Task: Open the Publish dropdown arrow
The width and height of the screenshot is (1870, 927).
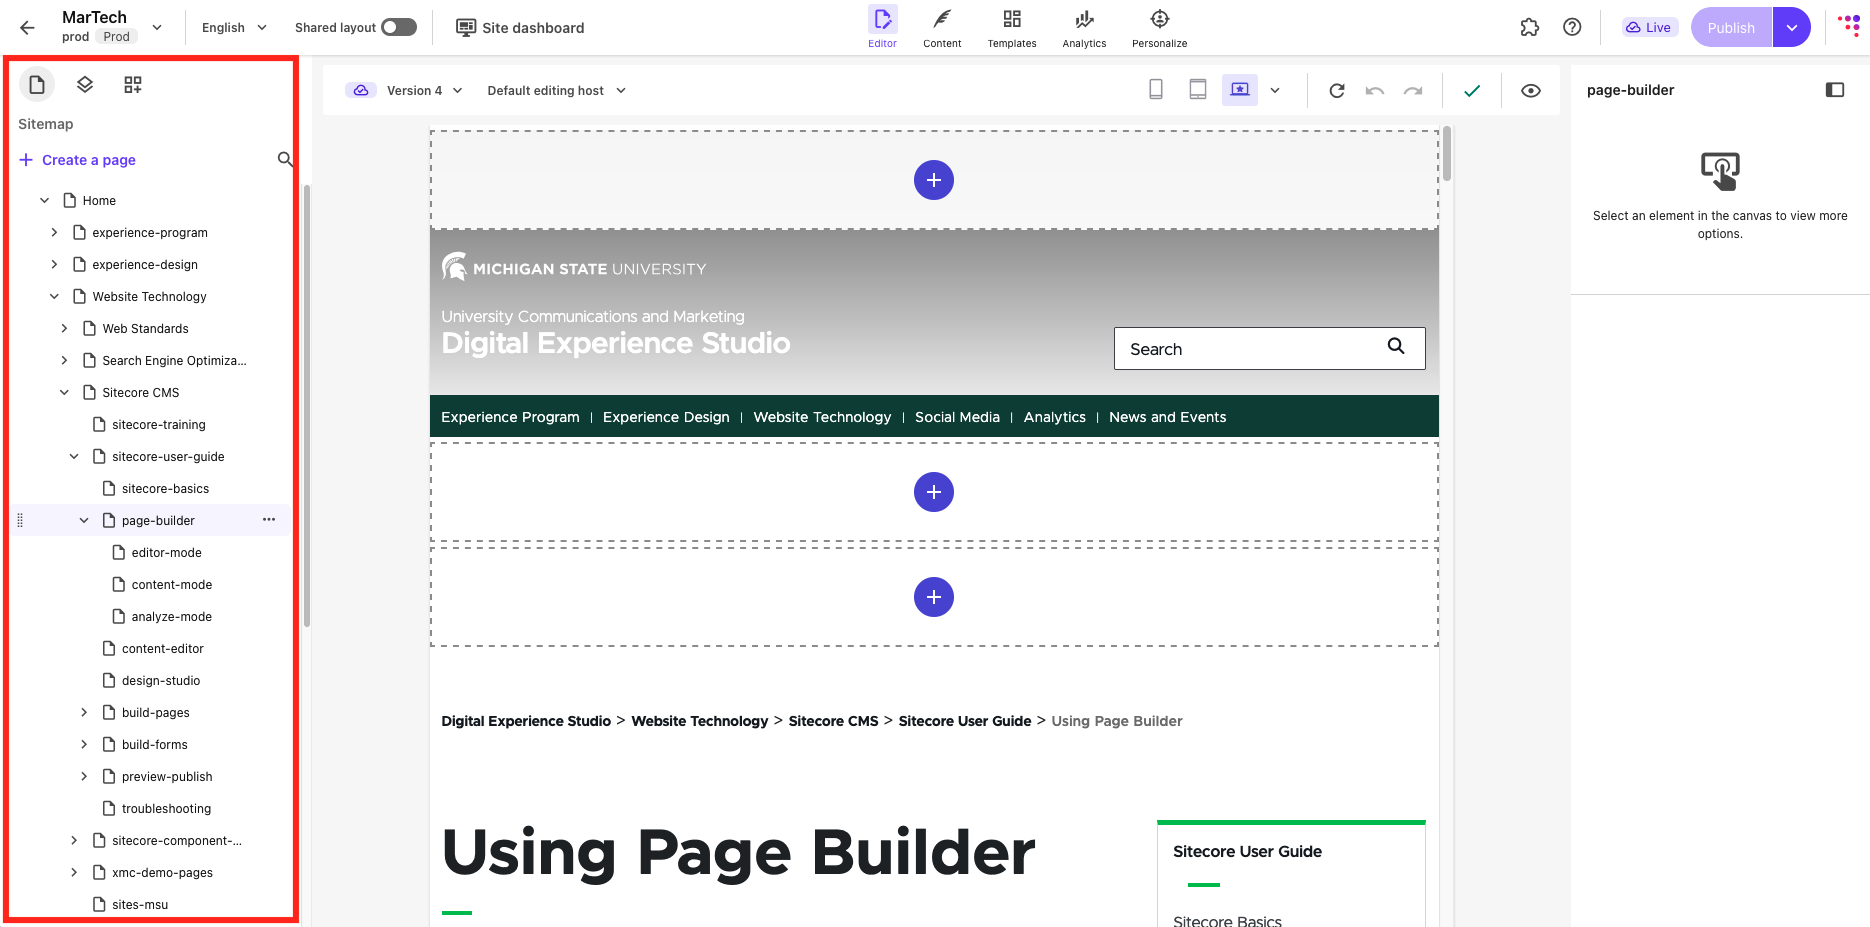Action: [1792, 27]
